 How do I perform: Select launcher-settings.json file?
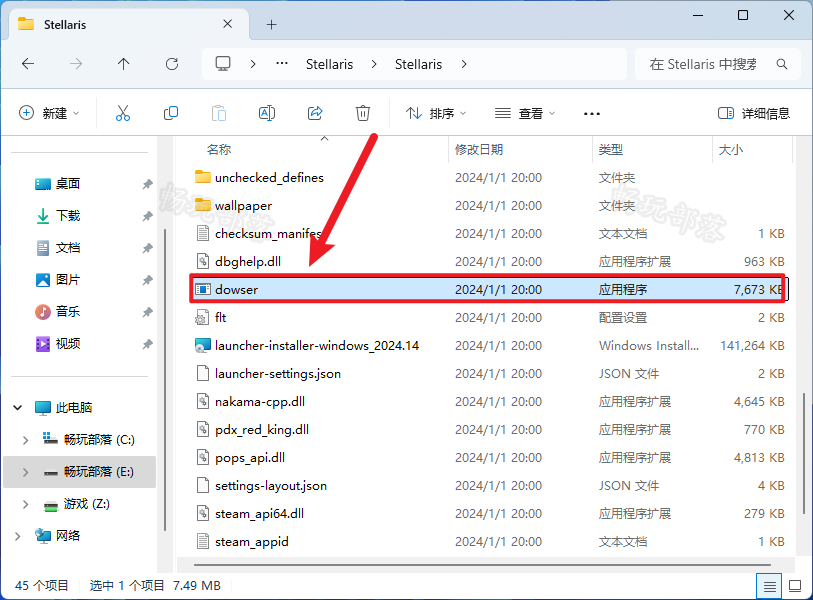(x=278, y=373)
